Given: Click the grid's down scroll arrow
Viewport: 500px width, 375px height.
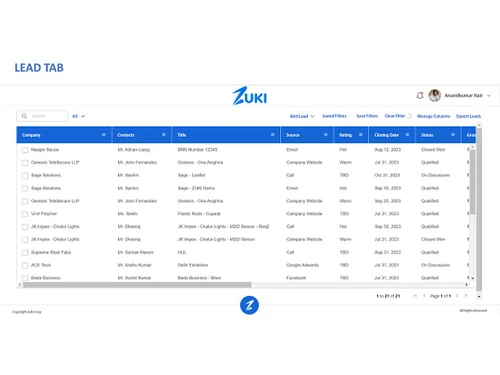Looking at the screenshot, I should click(x=472, y=278).
